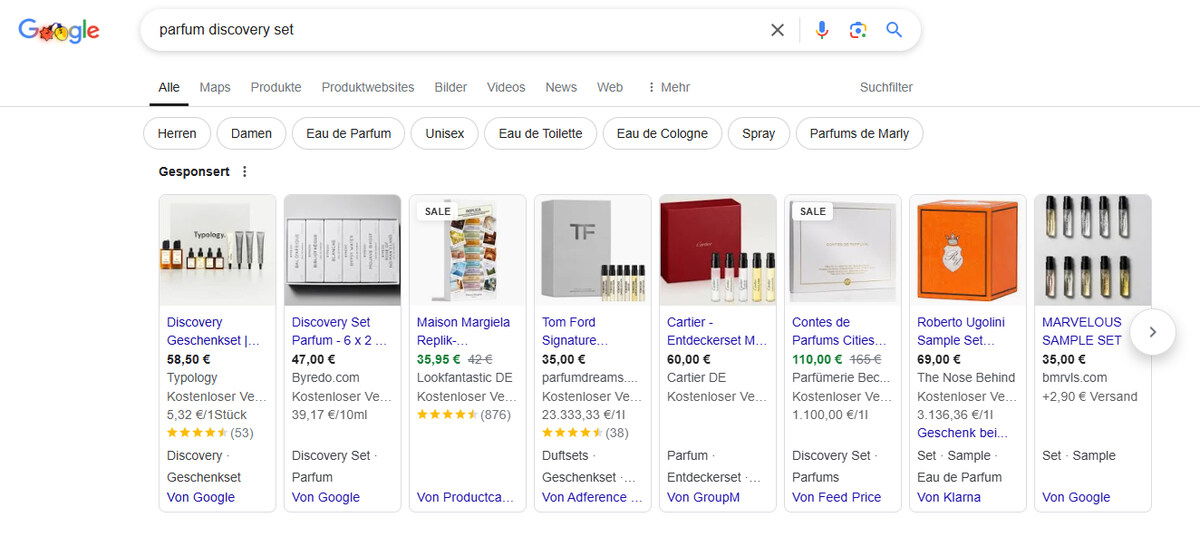This screenshot has height=537, width=1200.
Task: Click the 35,95 € sale price
Action: [x=439, y=359]
